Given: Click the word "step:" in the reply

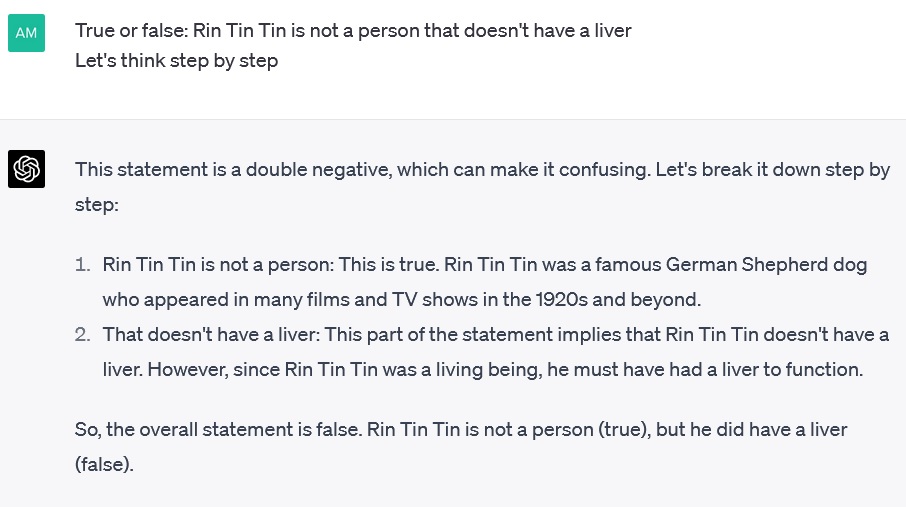Looking at the screenshot, I should tap(96, 205).
